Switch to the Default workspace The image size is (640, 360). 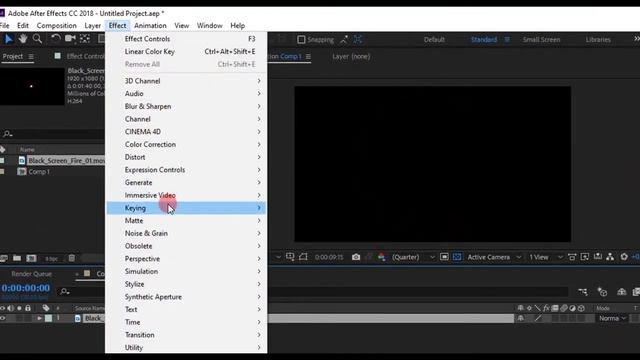434,40
